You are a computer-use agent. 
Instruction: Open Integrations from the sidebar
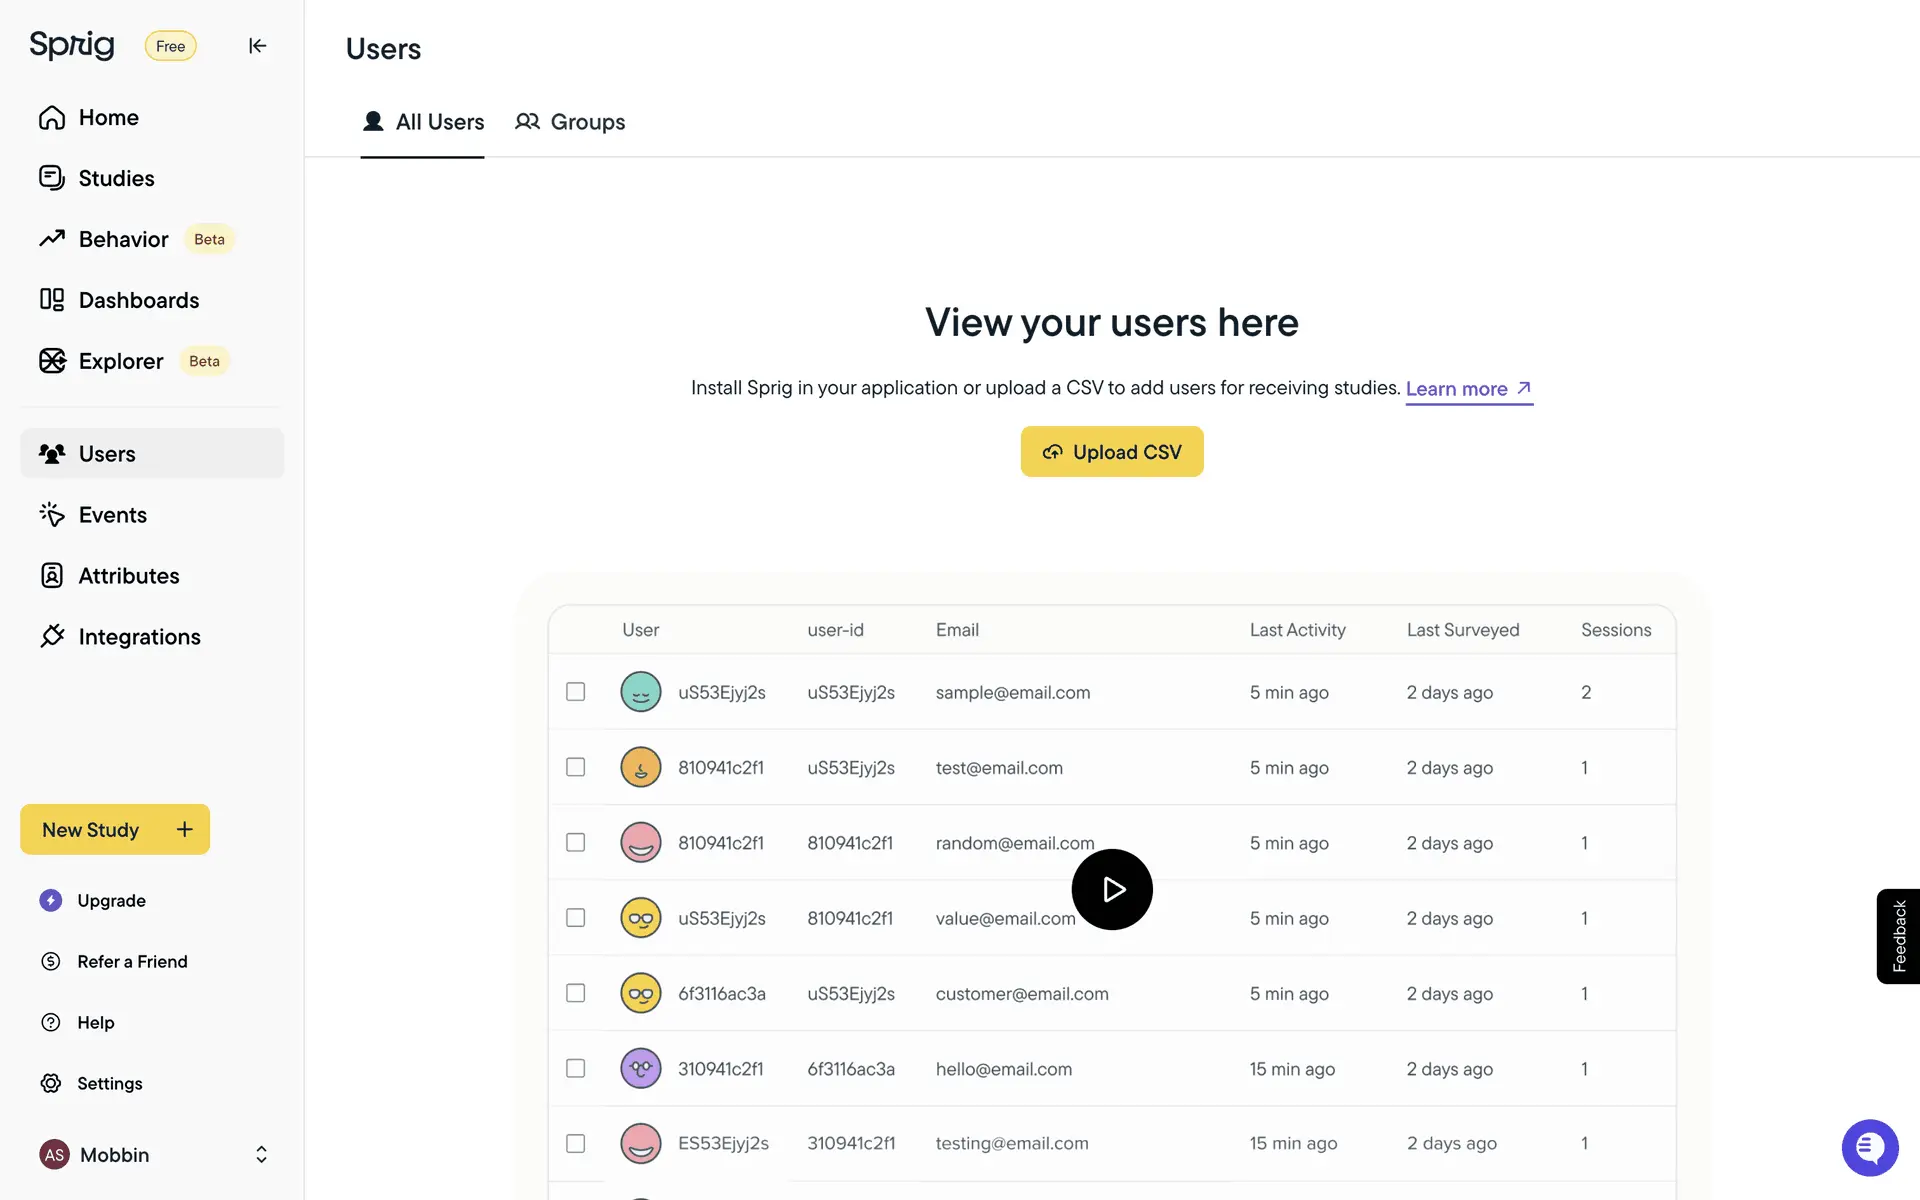tap(139, 637)
